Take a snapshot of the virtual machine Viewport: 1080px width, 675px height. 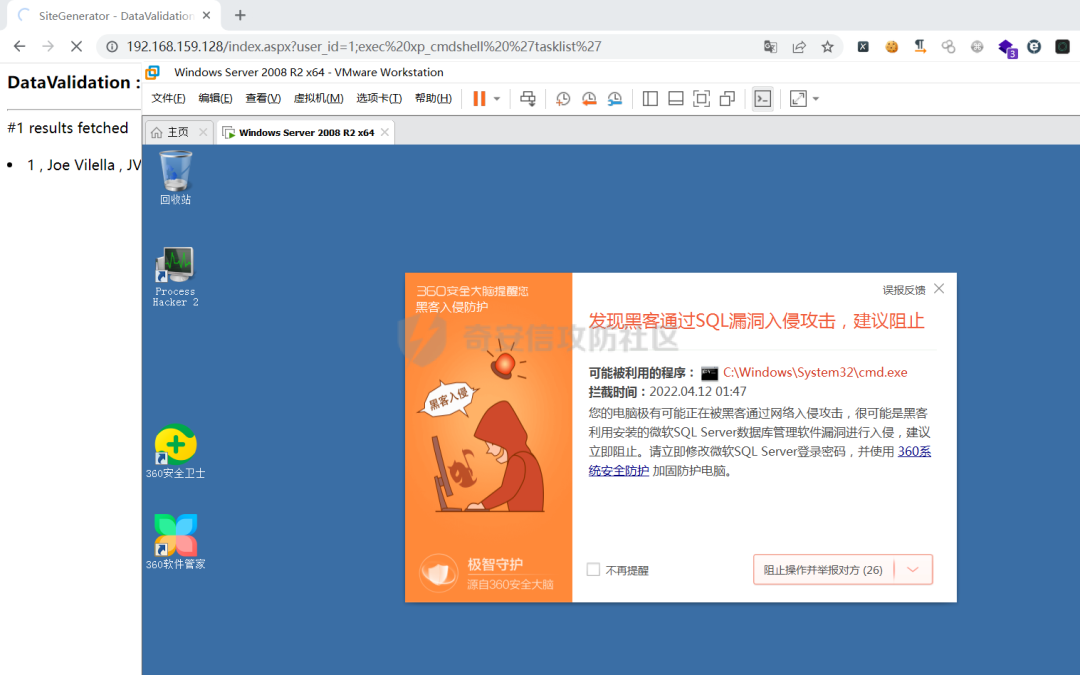563,98
